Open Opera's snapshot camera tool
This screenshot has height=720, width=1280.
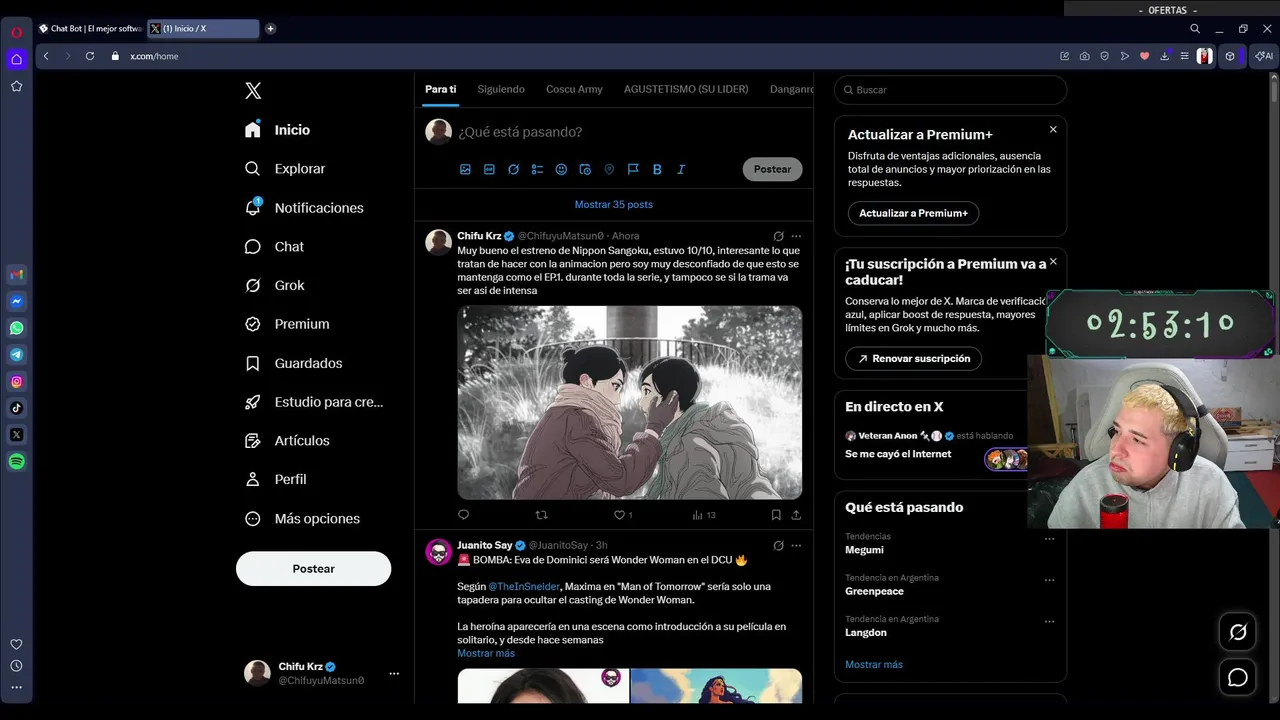tap(1085, 56)
